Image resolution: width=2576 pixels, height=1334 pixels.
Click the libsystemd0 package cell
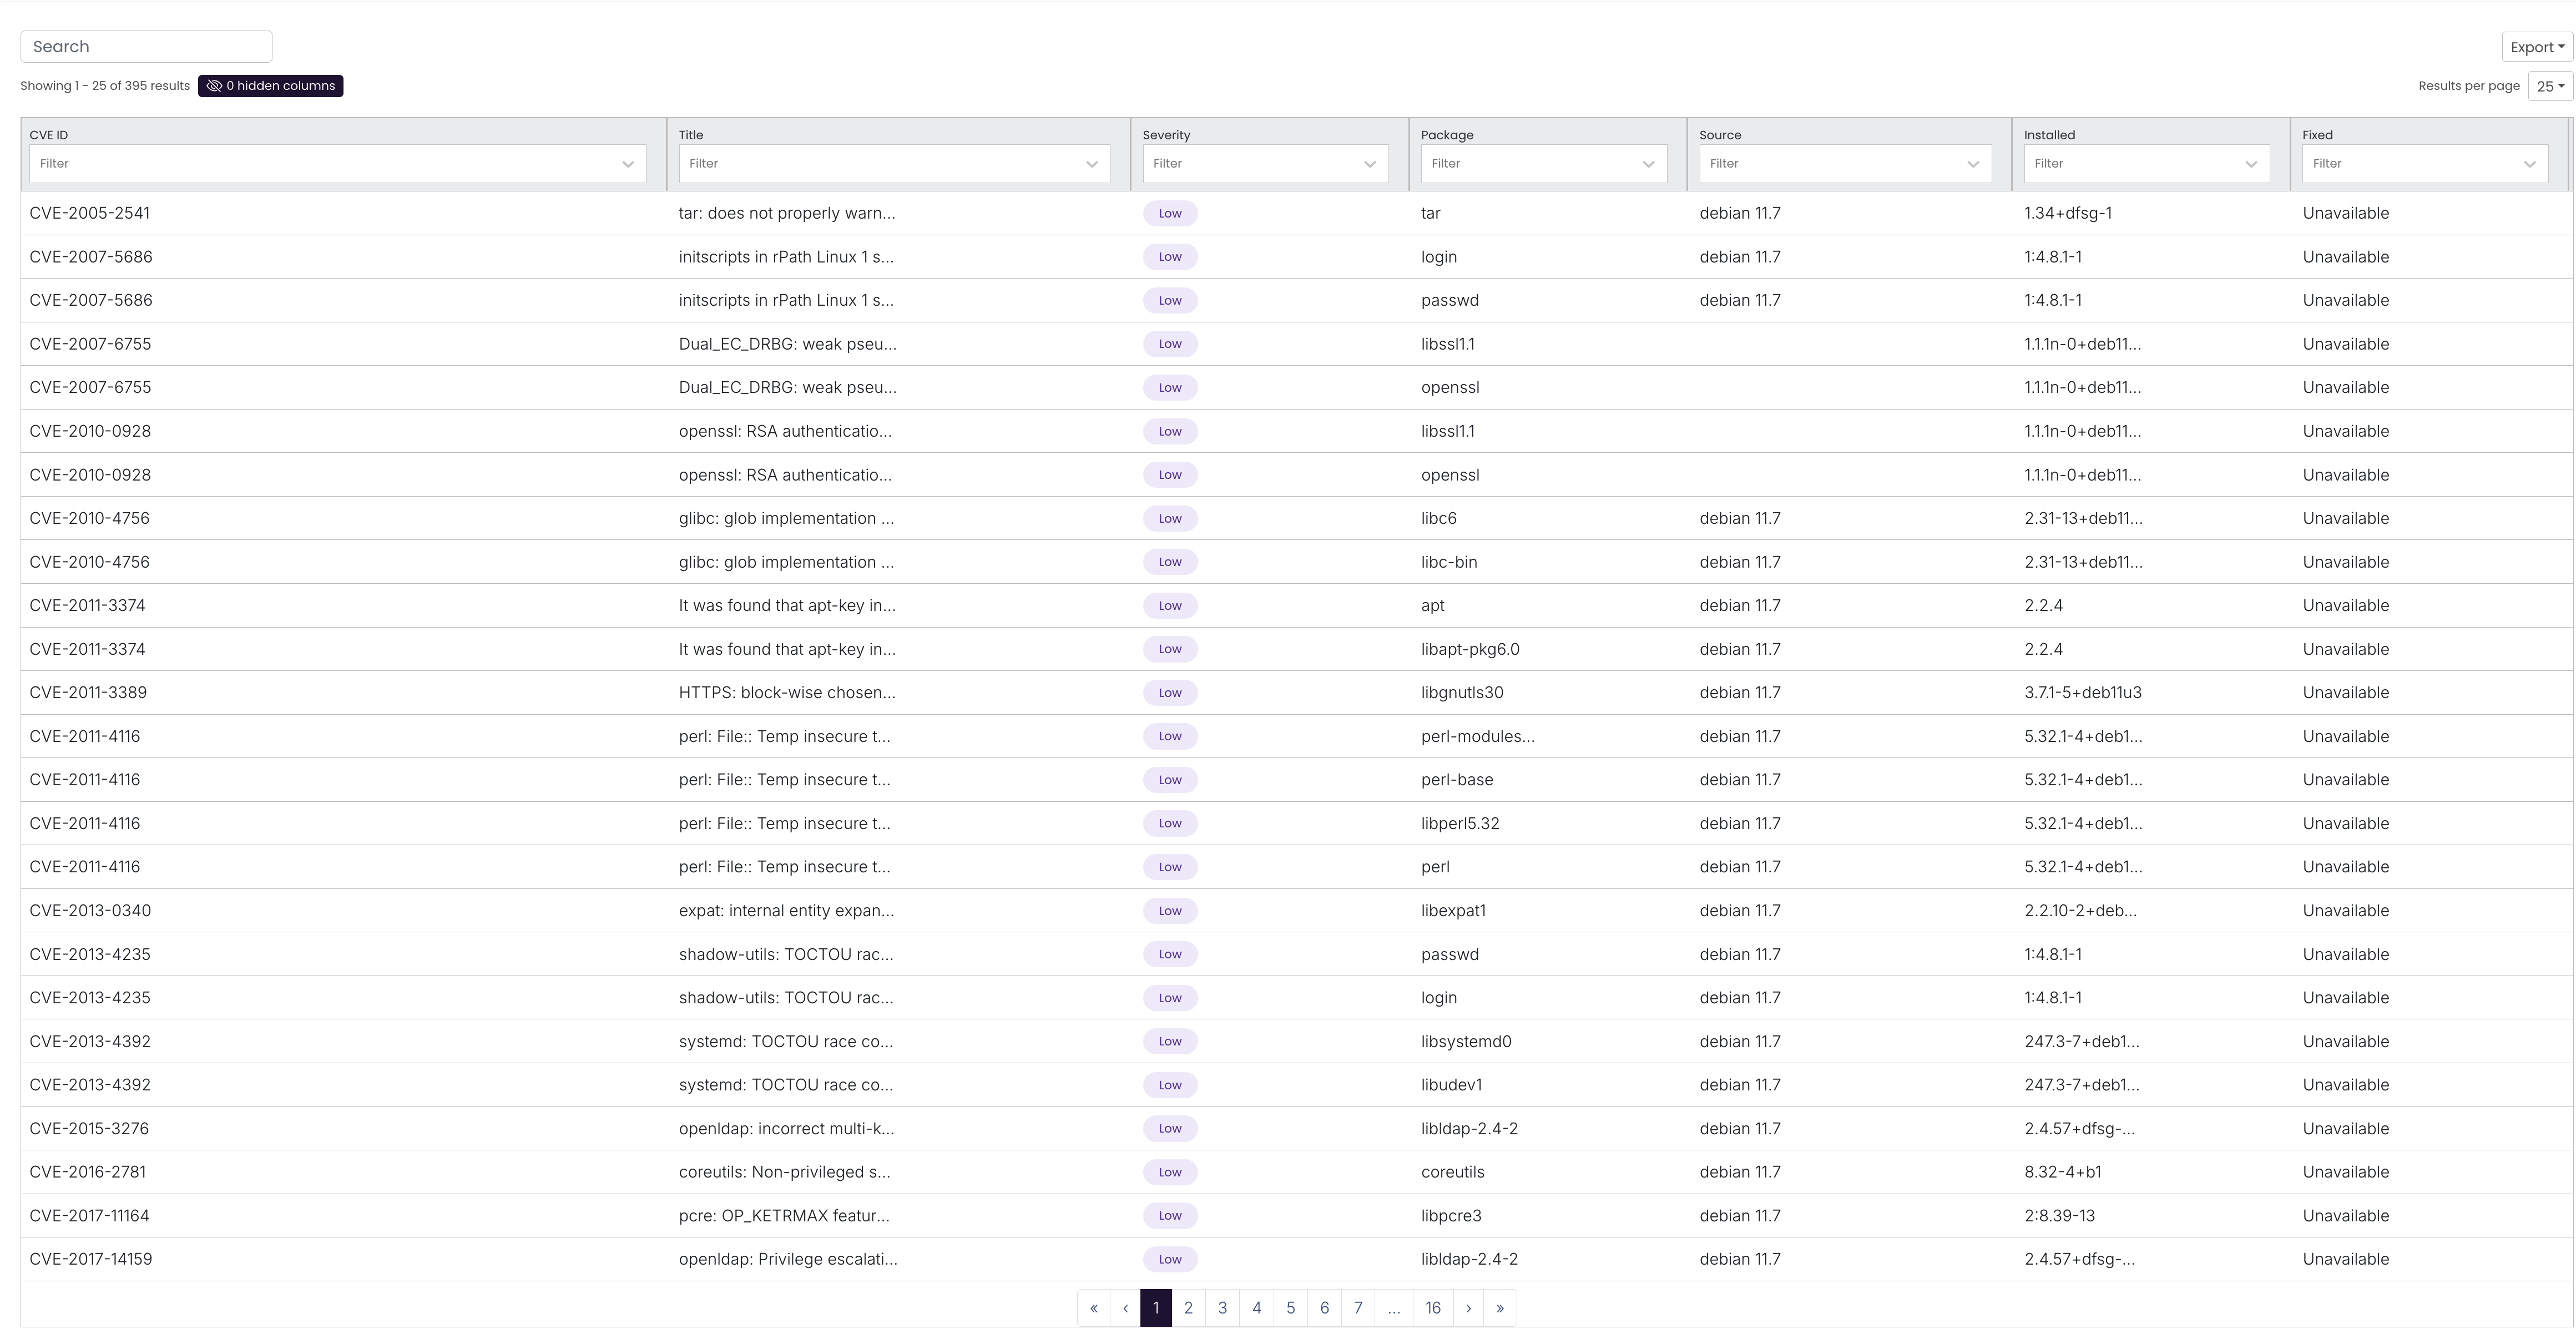coord(1466,1041)
